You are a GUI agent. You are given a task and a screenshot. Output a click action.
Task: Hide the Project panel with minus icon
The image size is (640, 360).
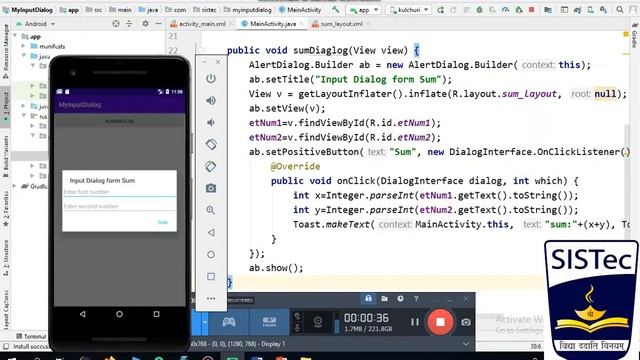(x=158, y=24)
